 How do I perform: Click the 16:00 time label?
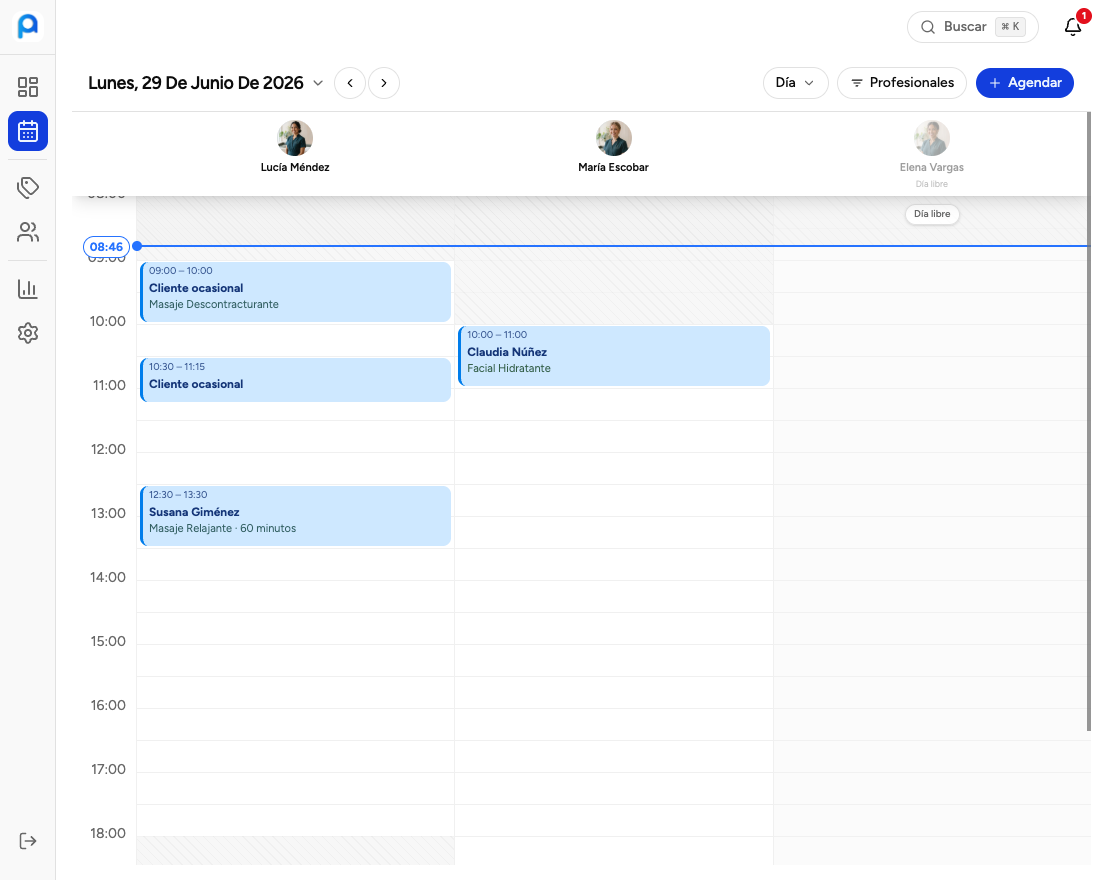coord(108,706)
